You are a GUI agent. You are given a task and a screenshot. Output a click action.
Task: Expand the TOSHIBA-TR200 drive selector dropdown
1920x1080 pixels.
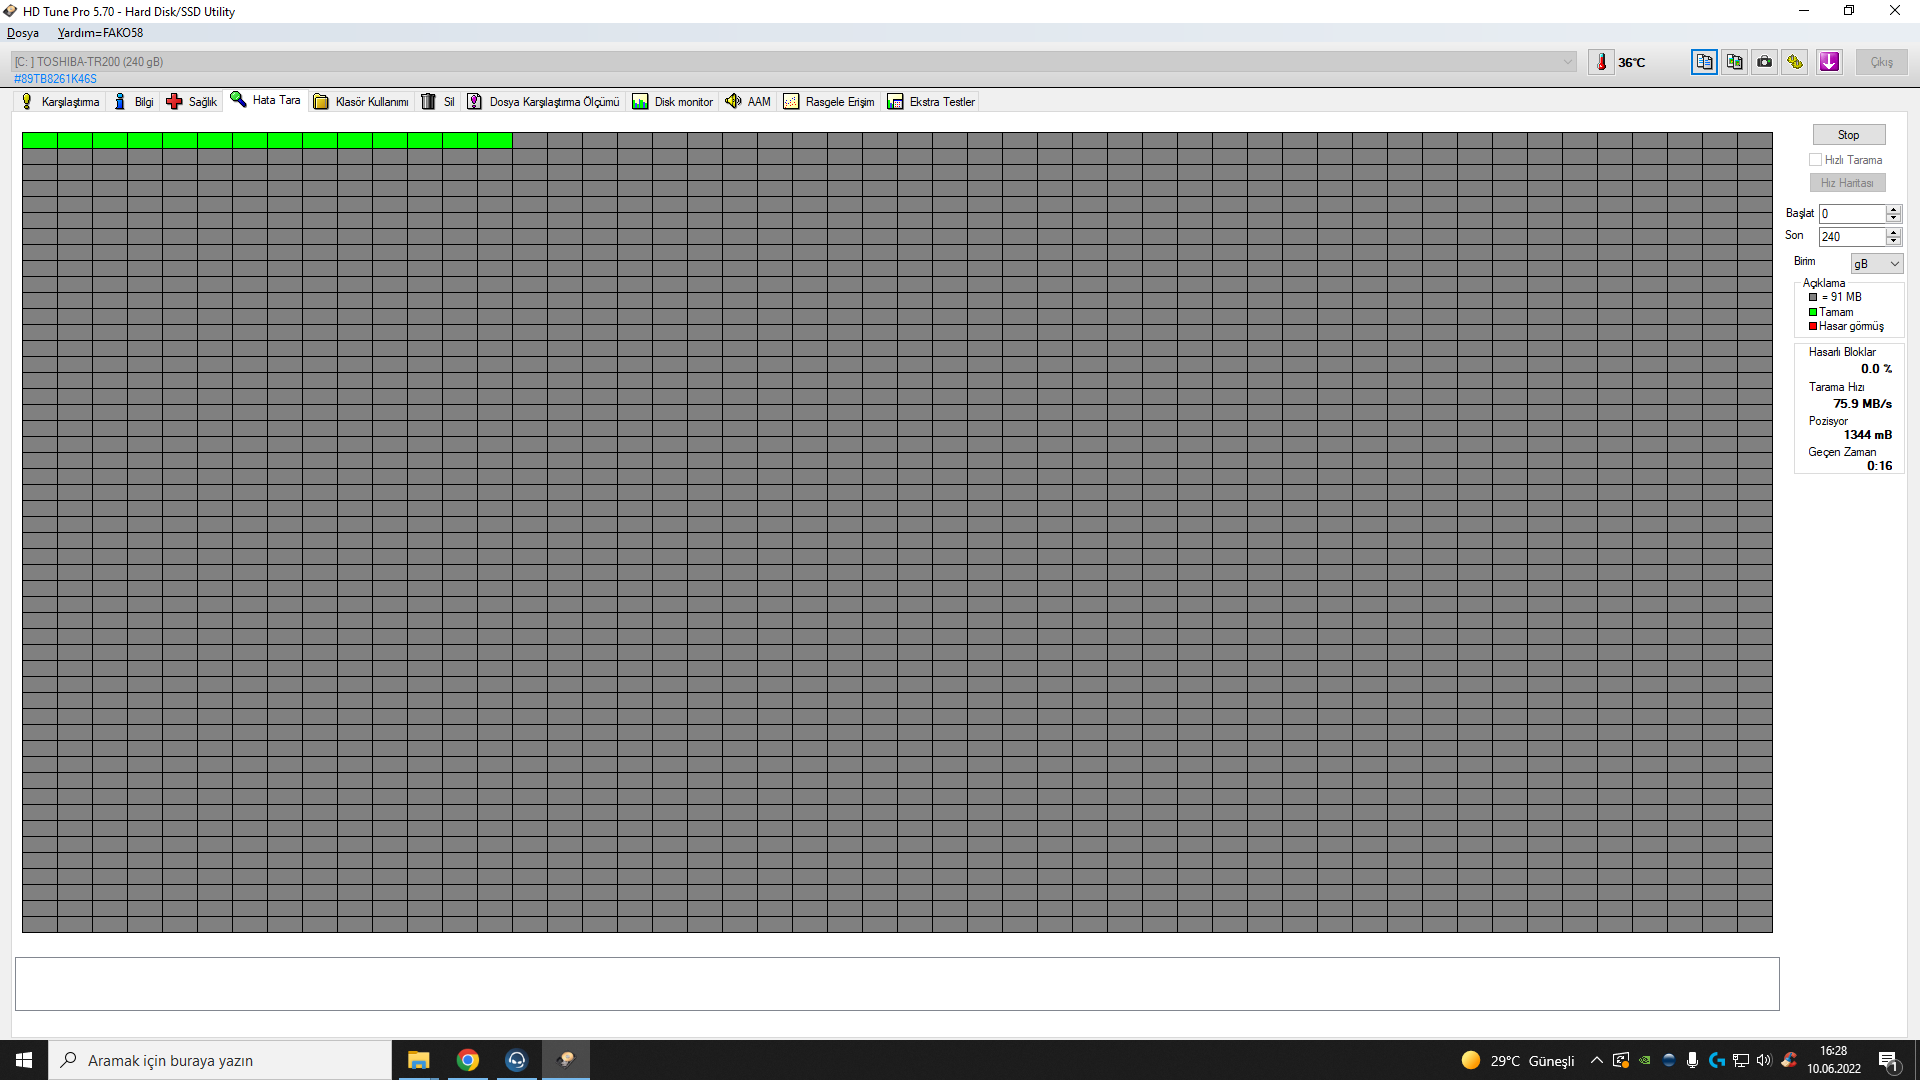1567,62
